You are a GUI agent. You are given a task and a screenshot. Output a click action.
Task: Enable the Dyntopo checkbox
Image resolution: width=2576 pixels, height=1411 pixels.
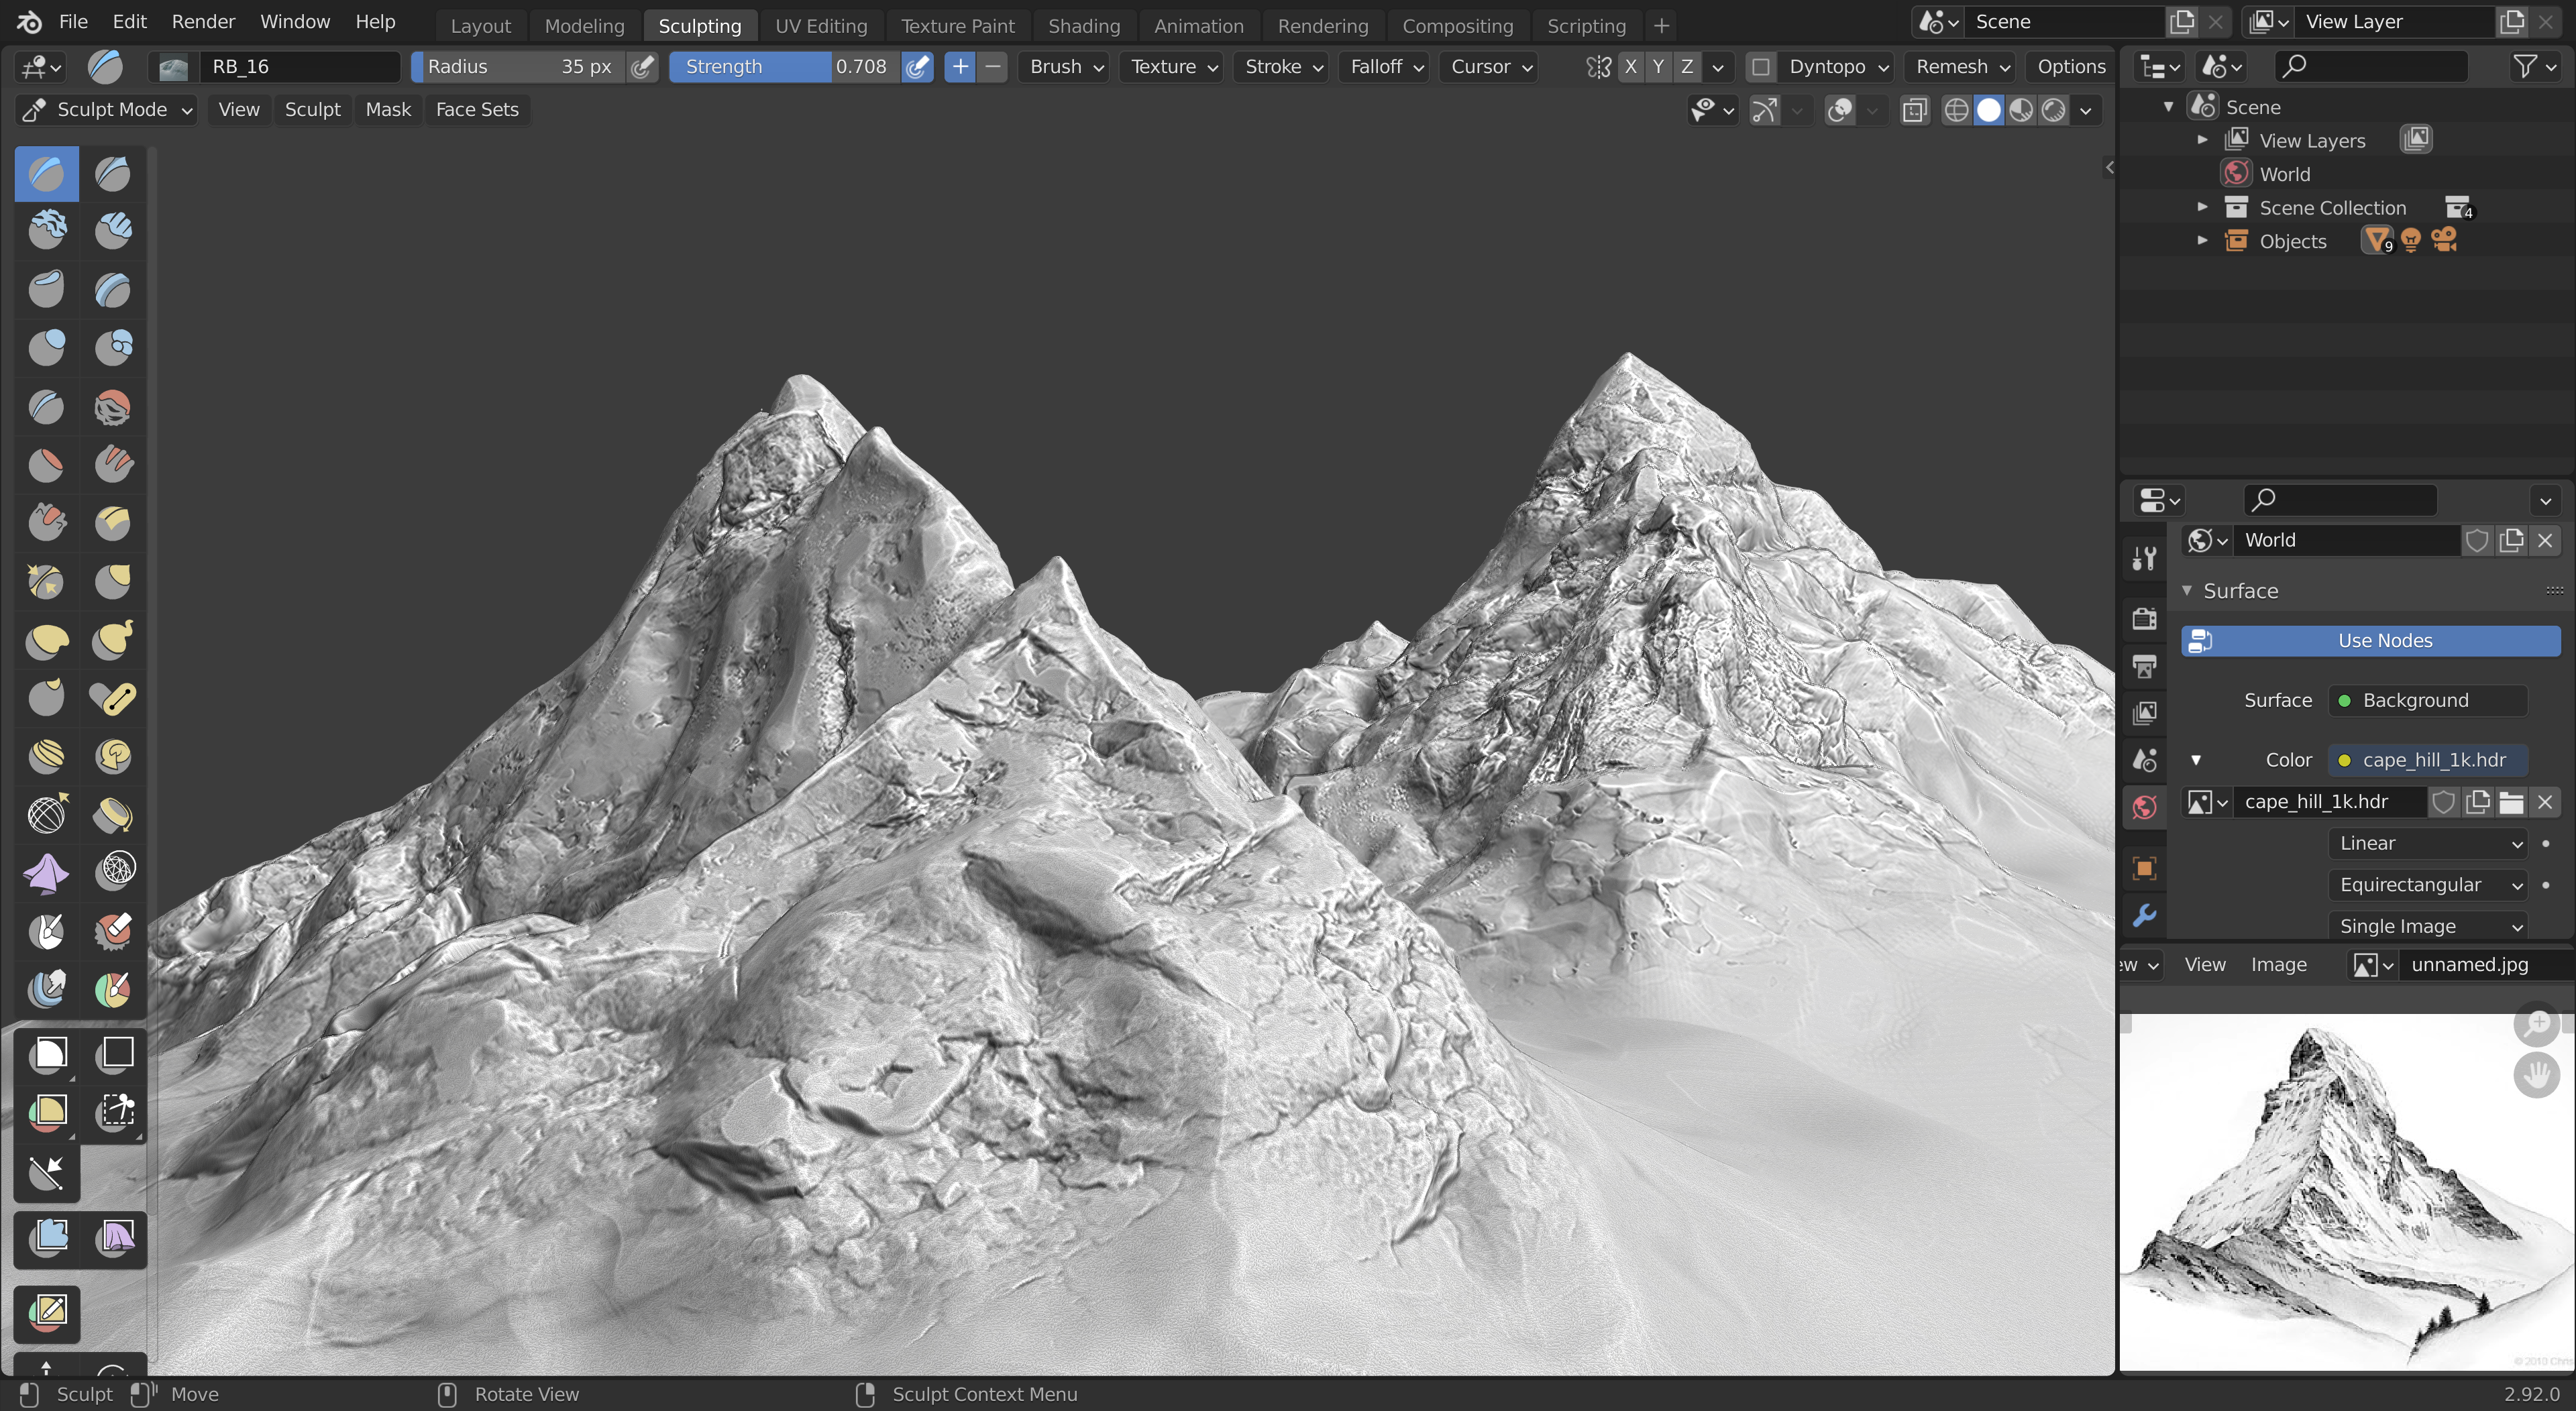[1761, 67]
